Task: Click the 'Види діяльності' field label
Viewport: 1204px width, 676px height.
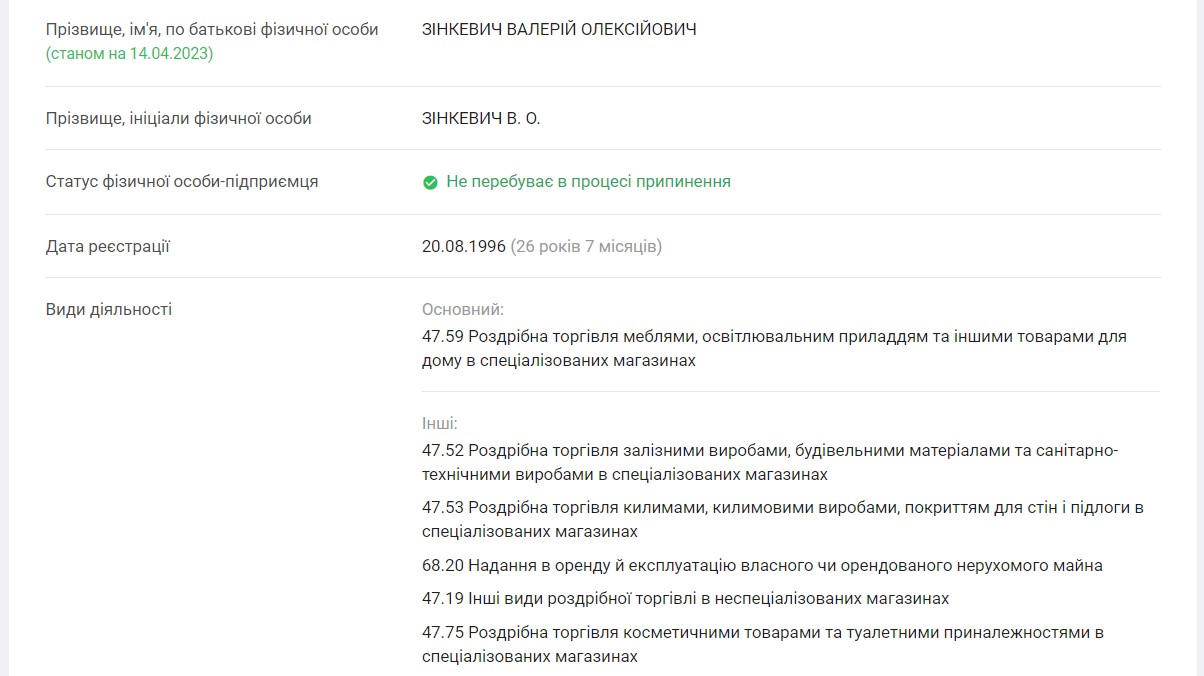Action: coord(109,310)
